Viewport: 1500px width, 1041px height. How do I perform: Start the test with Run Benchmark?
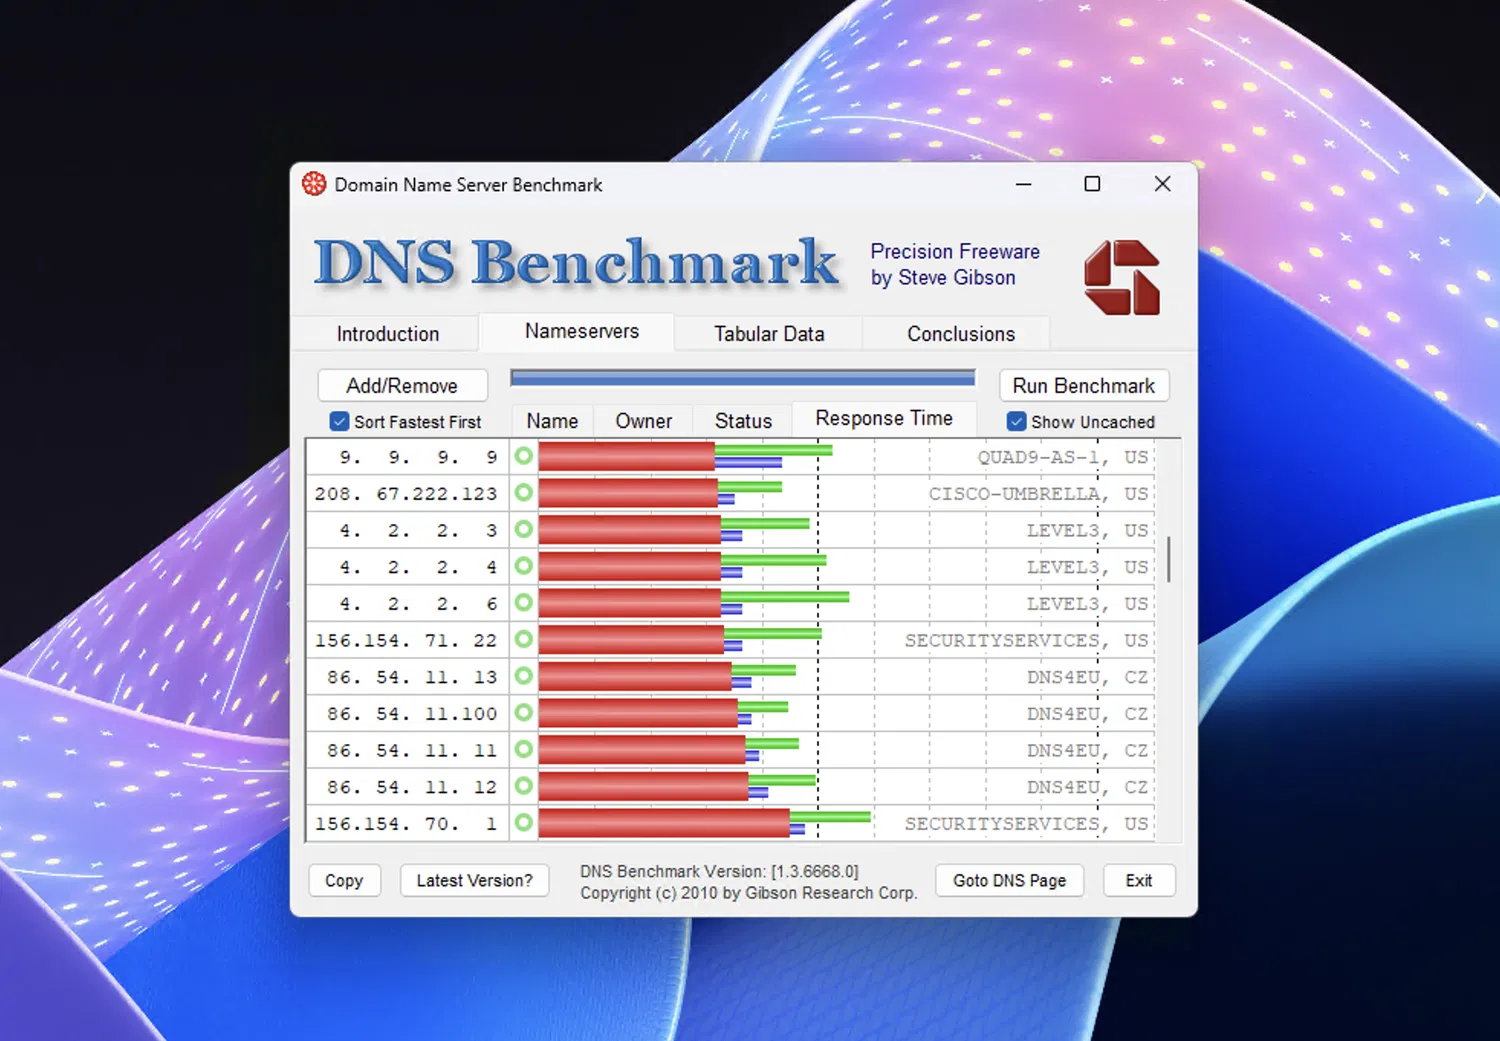pyautogui.click(x=1084, y=386)
